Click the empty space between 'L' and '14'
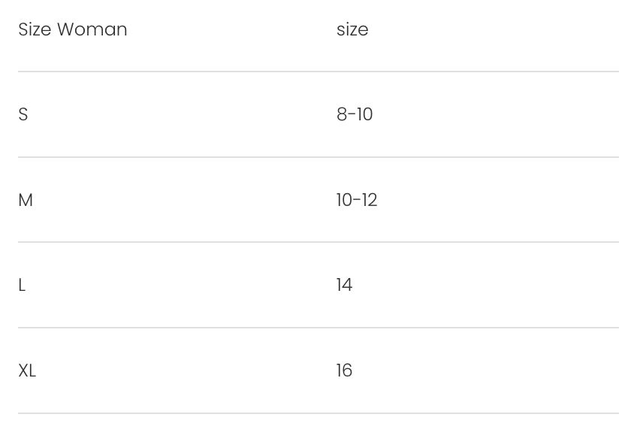The width and height of the screenshot is (640, 436). coord(180,286)
